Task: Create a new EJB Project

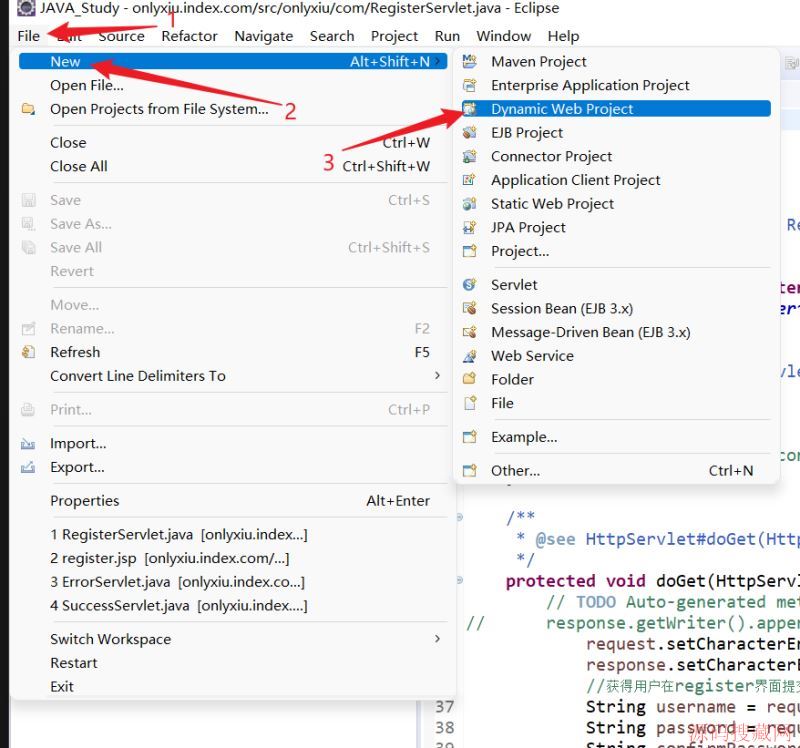Action: point(528,132)
